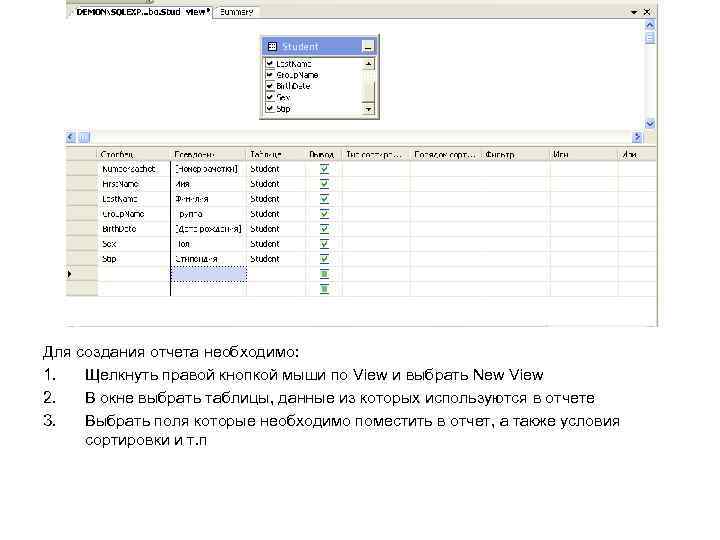
Task: Select the Stip cell in the grid
Action: coord(134,259)
